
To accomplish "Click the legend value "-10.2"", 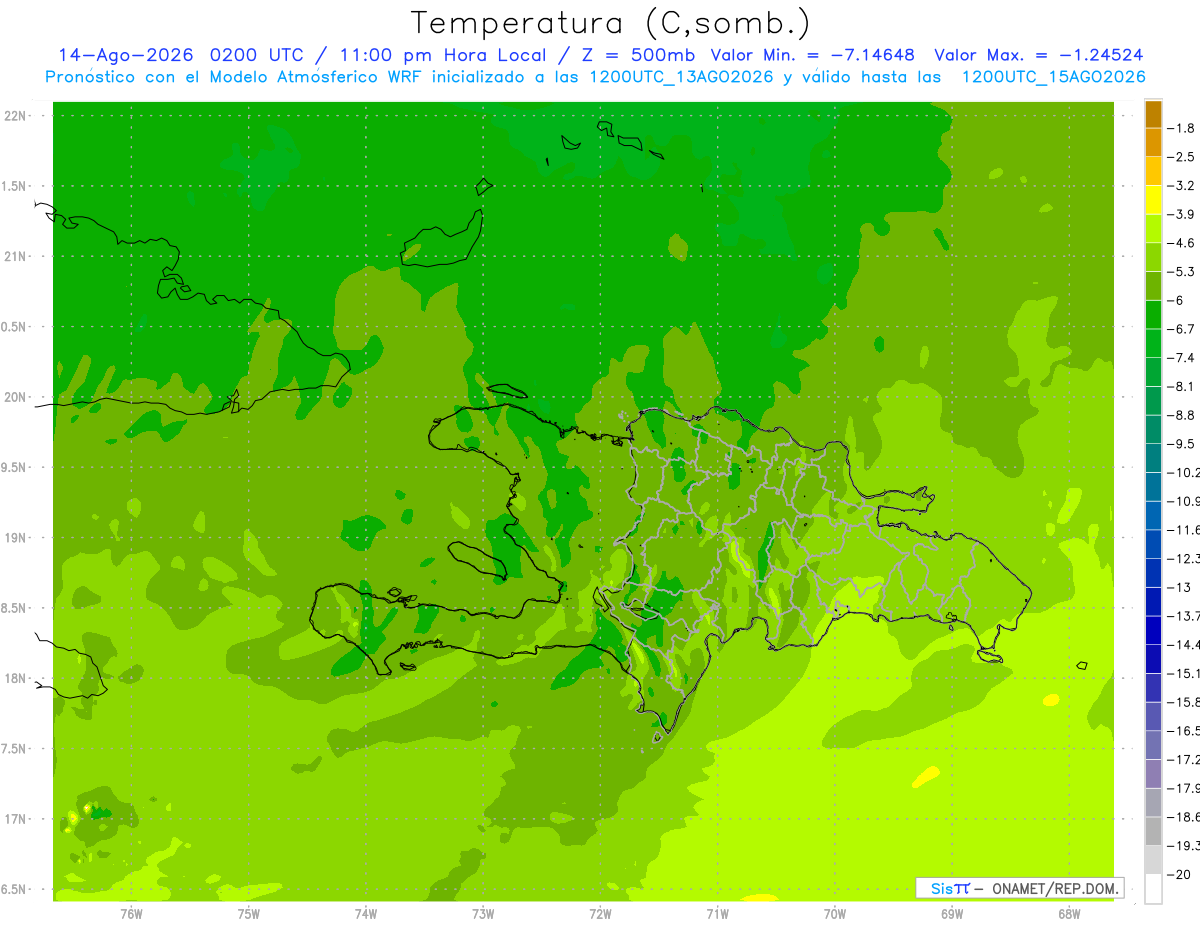I will pos(1183,472).
